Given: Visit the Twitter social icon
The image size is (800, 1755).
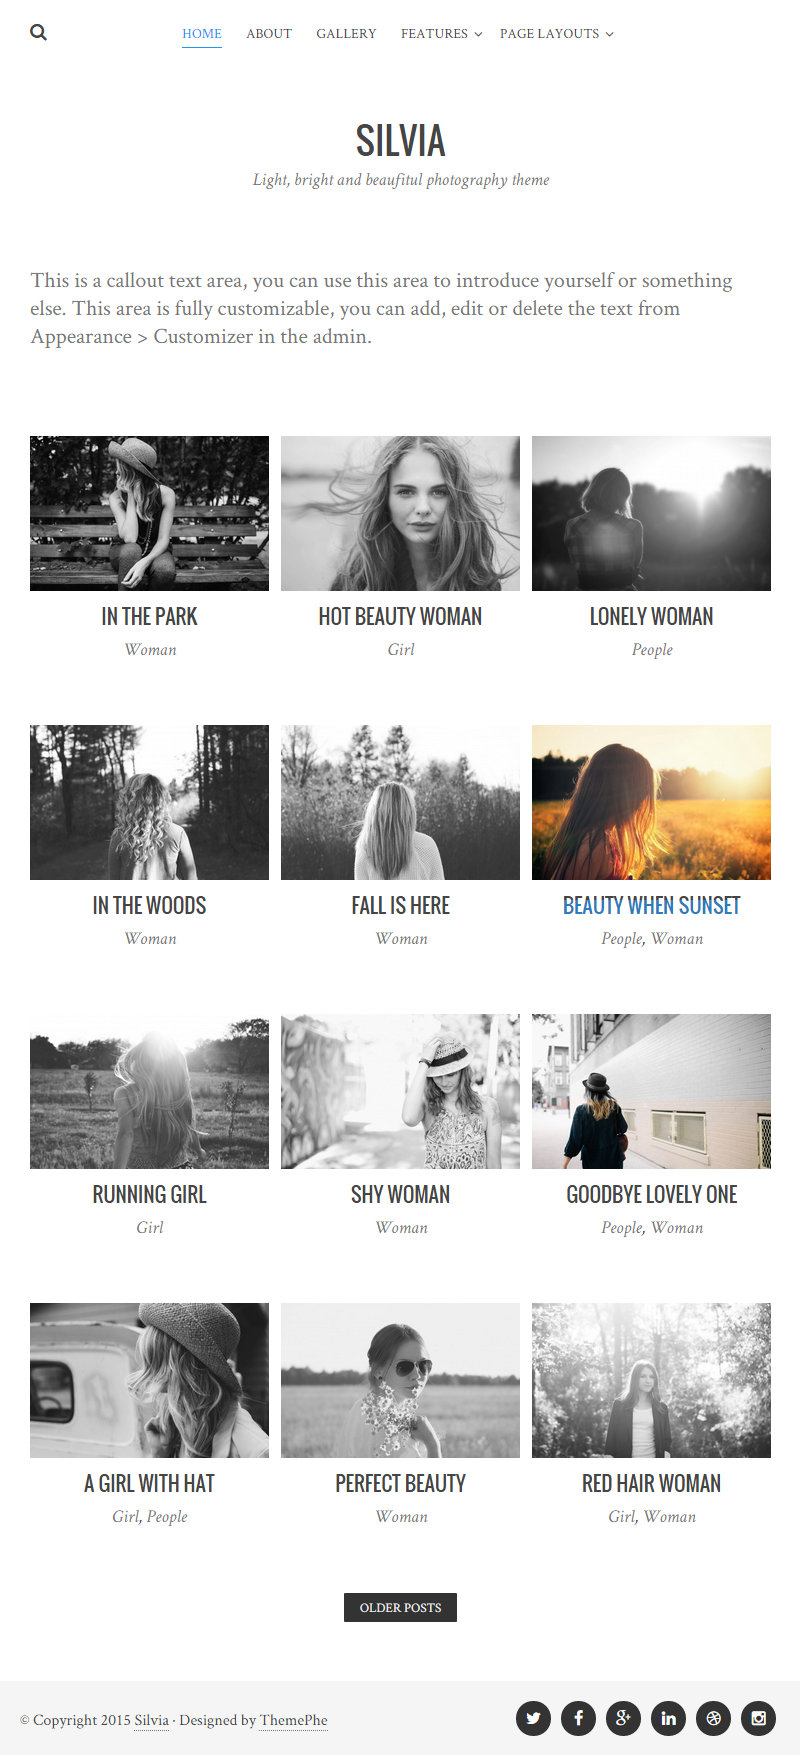Looking at the screenshot, I should tap(534, 1718).
